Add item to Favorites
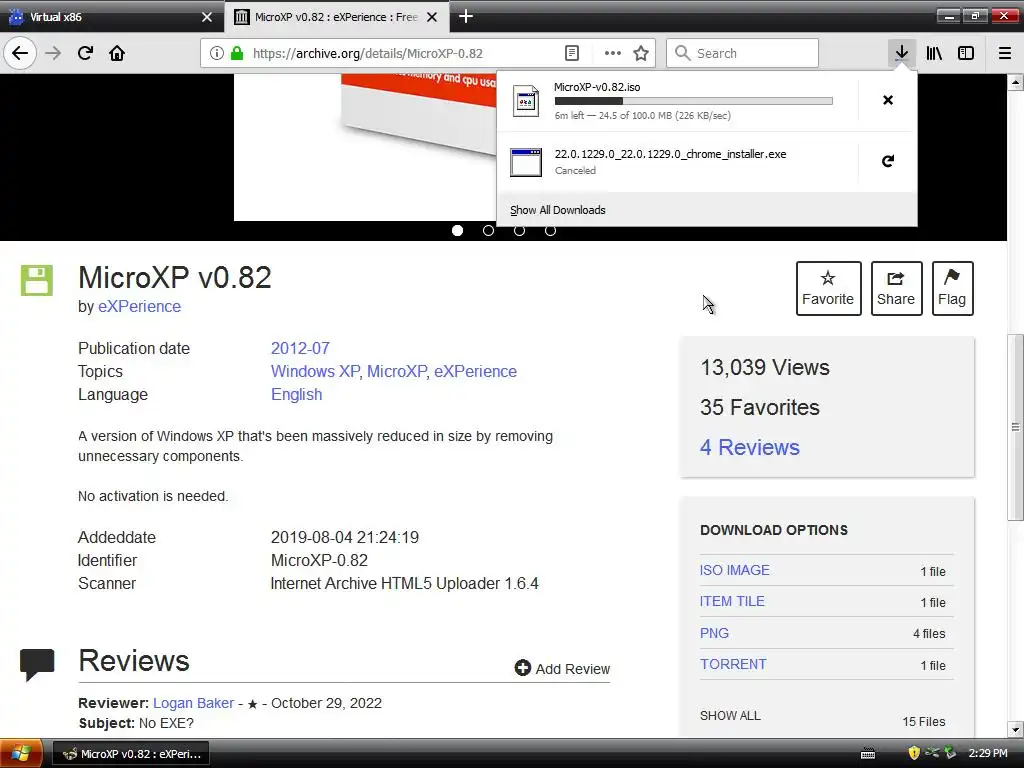Screen dimensions: 1024x768 tap(828, 288)
